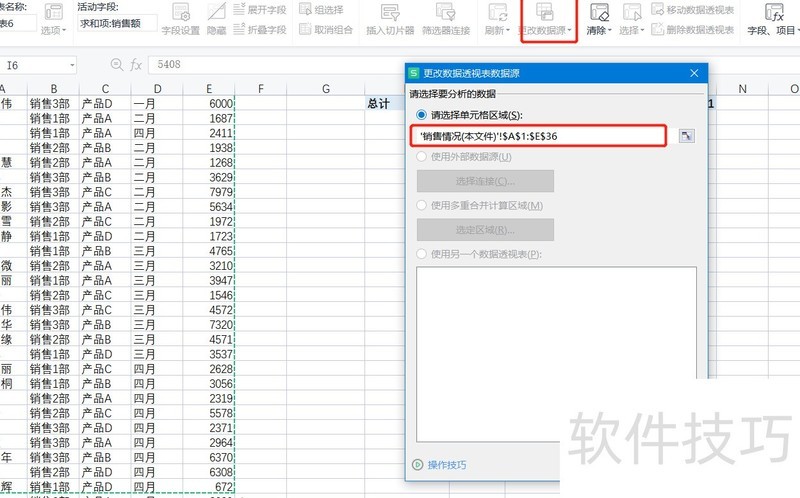800x498 pixels.
Task: Click 销售3部 cell in the 7979 row
Action: tap(54, 192)
